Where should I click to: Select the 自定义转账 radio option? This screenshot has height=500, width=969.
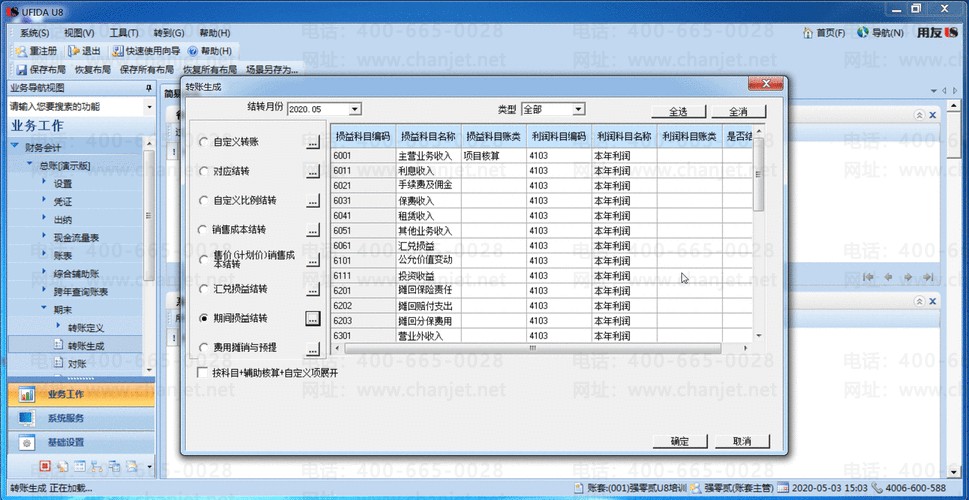coord(203,142)
